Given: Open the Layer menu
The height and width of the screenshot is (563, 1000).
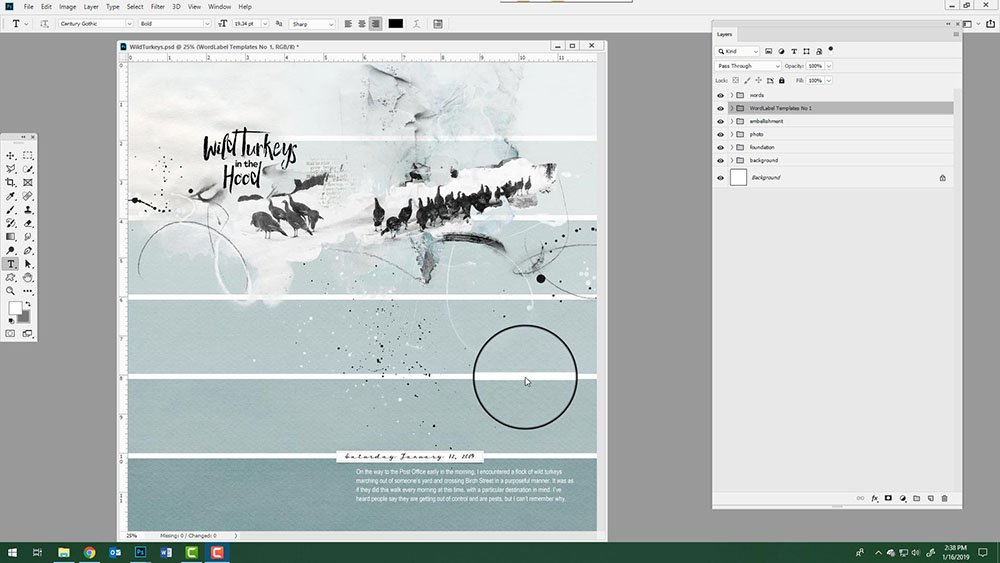Looking at the screenshot, I should pyautogui.click(x=91, y=6).
